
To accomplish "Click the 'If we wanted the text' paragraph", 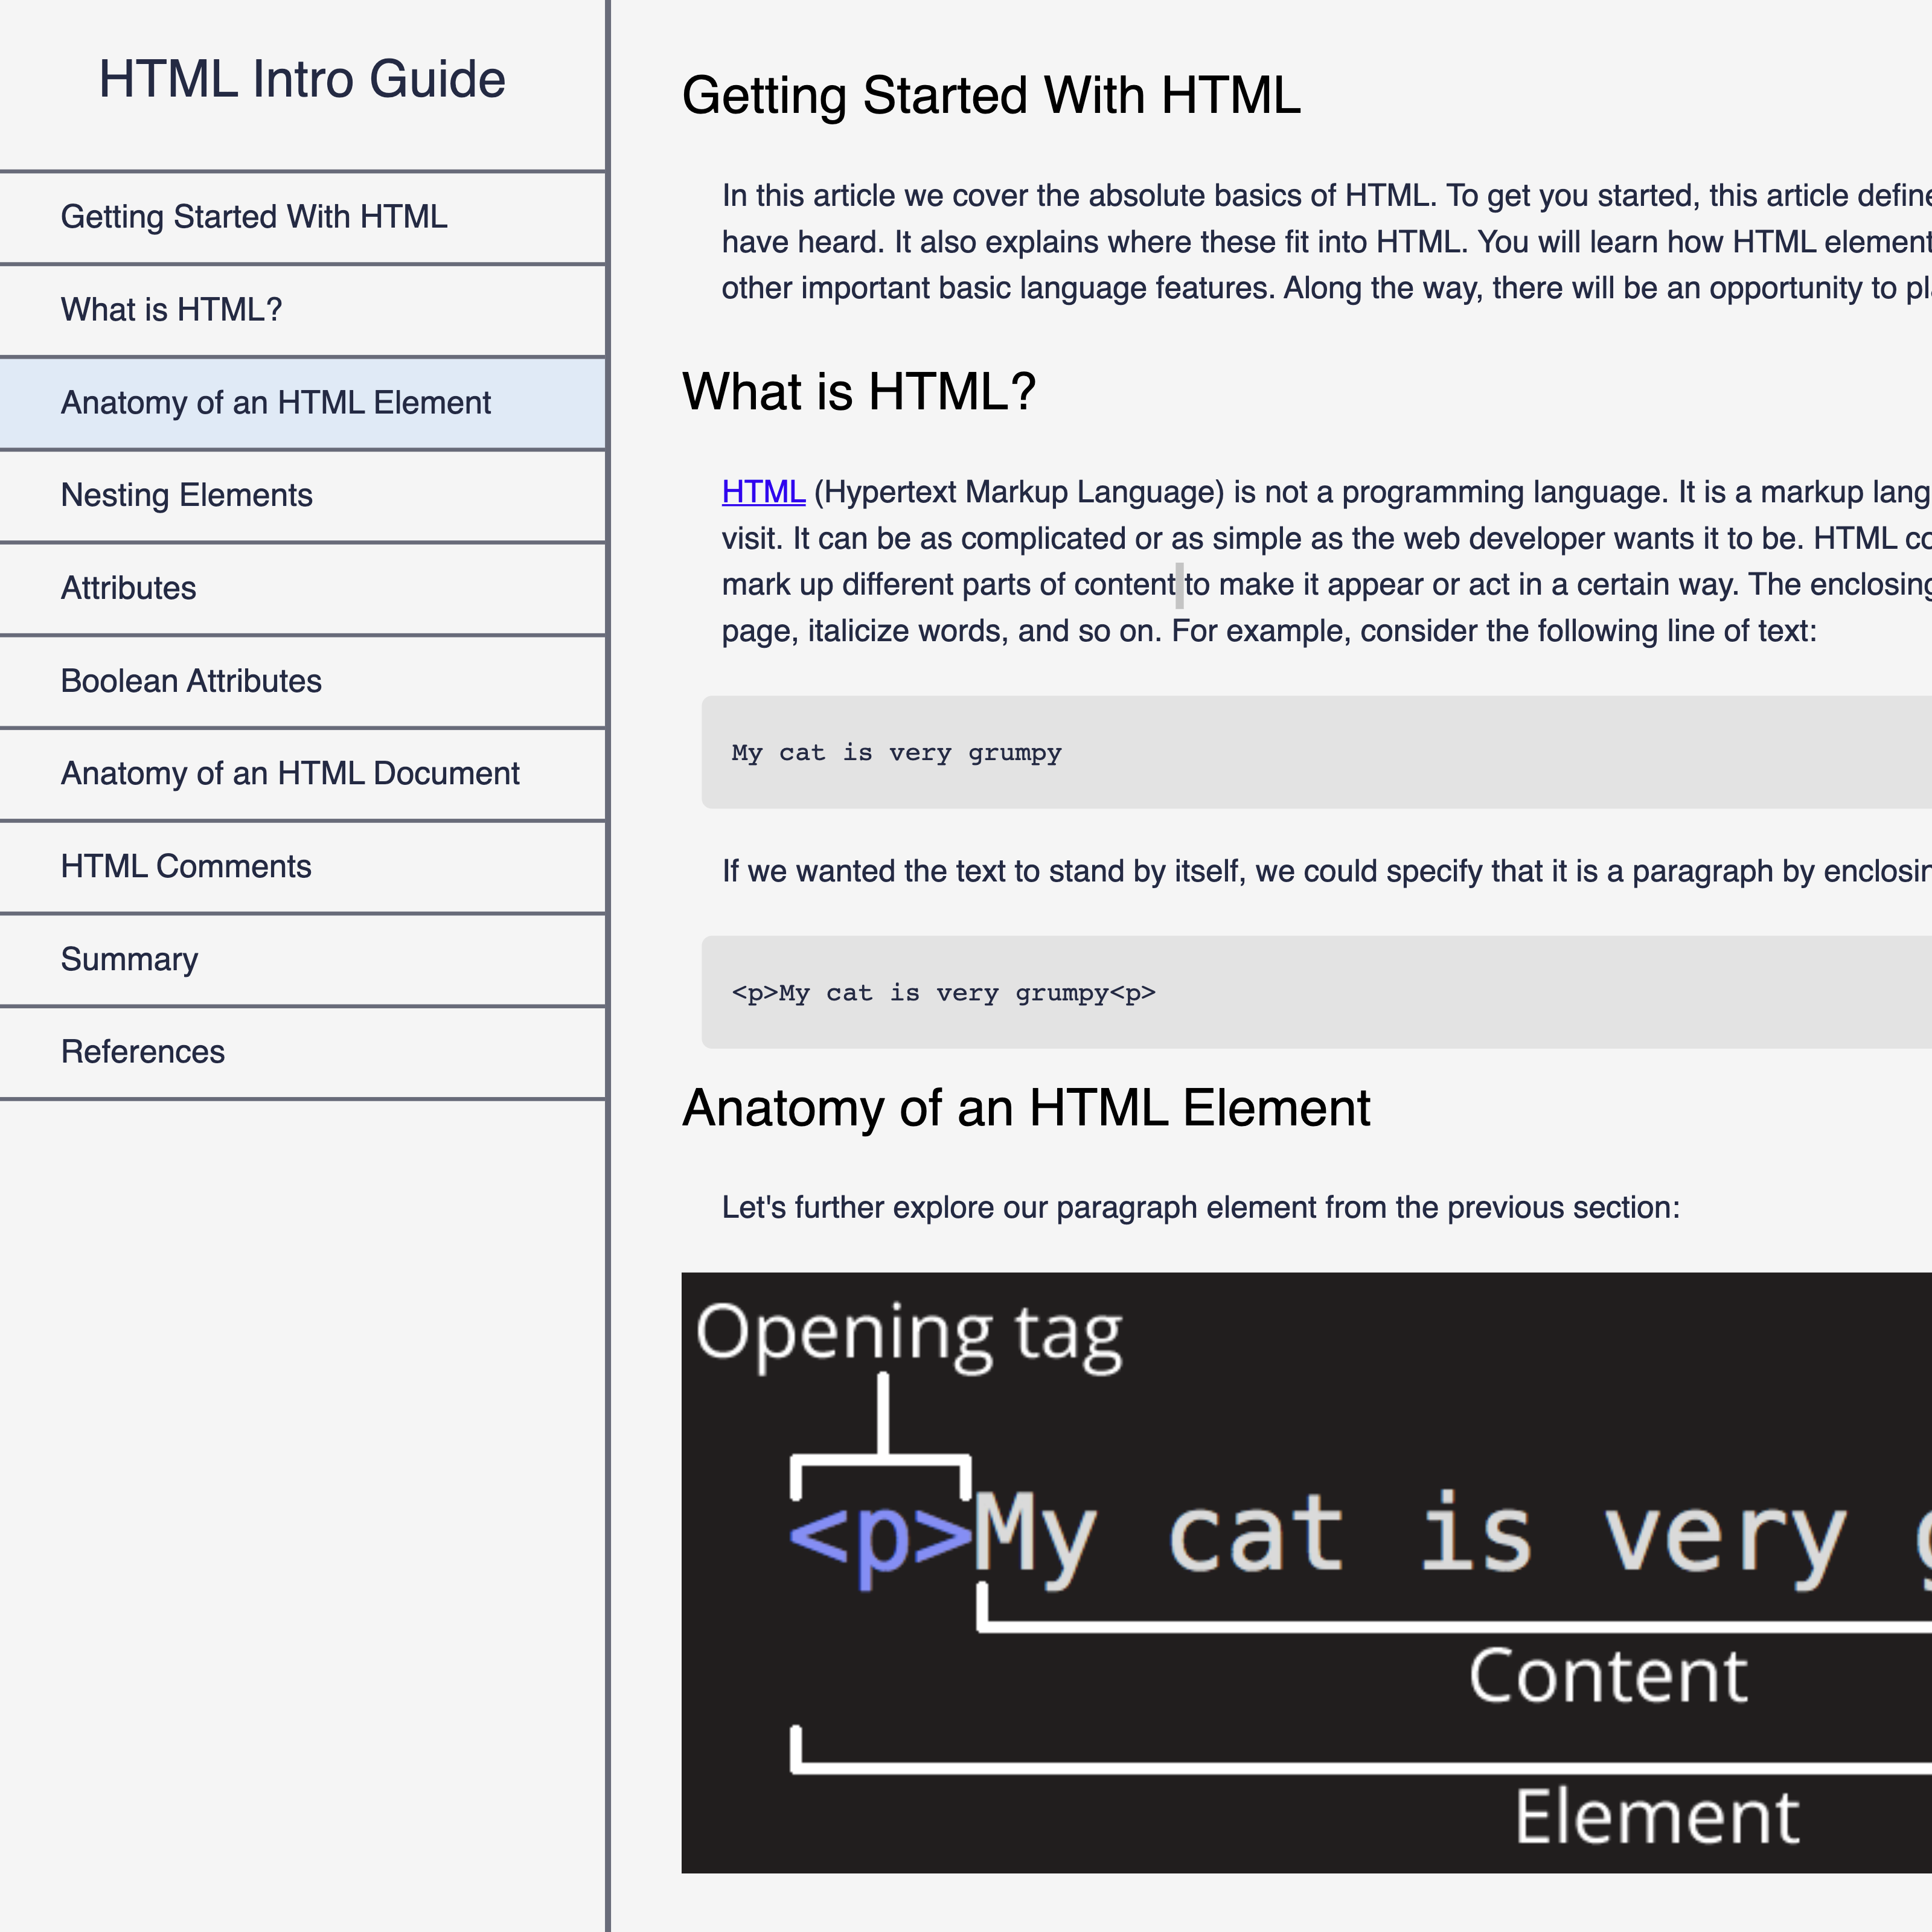I will [1326, 872].
